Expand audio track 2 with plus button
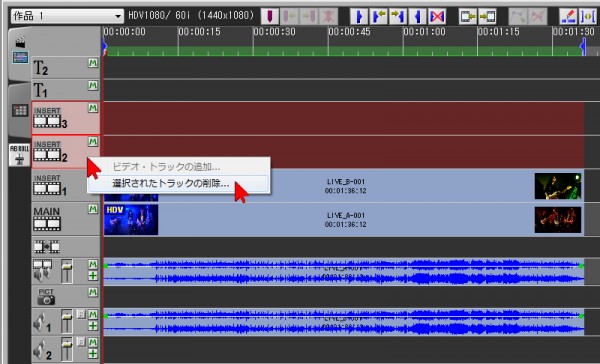 tap(93, 354)
